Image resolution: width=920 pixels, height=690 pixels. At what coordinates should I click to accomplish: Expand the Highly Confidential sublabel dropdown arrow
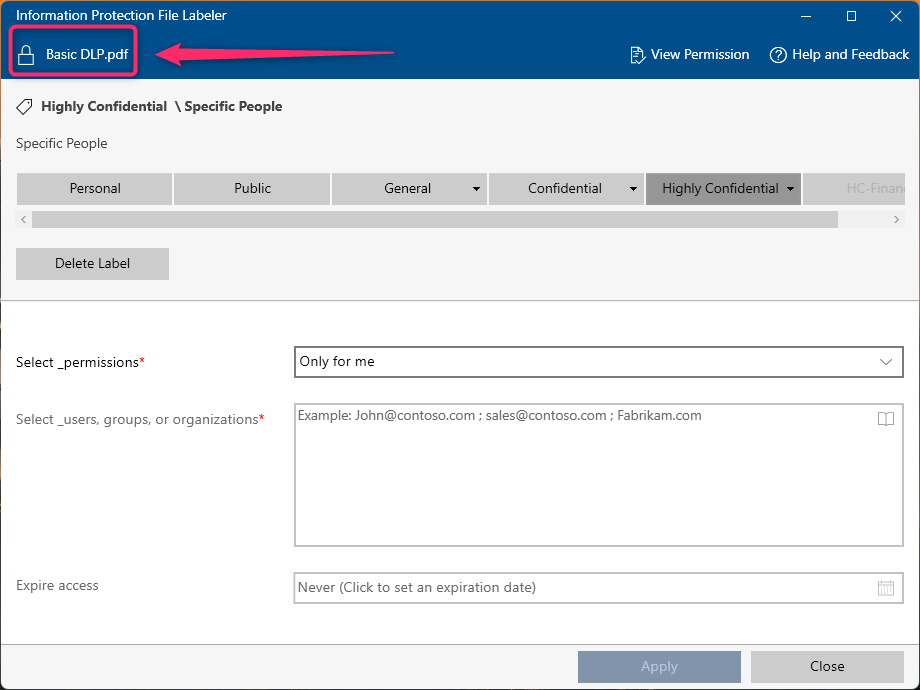coord(790,189)
